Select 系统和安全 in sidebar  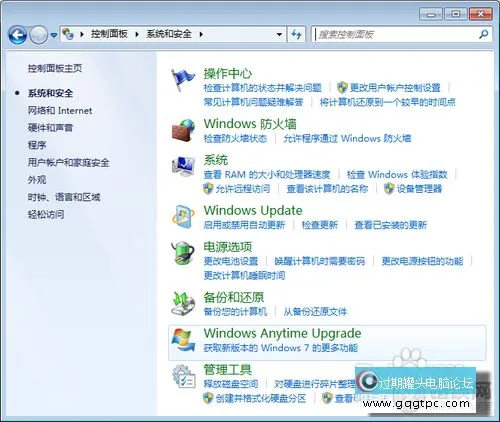click(x=50, y=93)
